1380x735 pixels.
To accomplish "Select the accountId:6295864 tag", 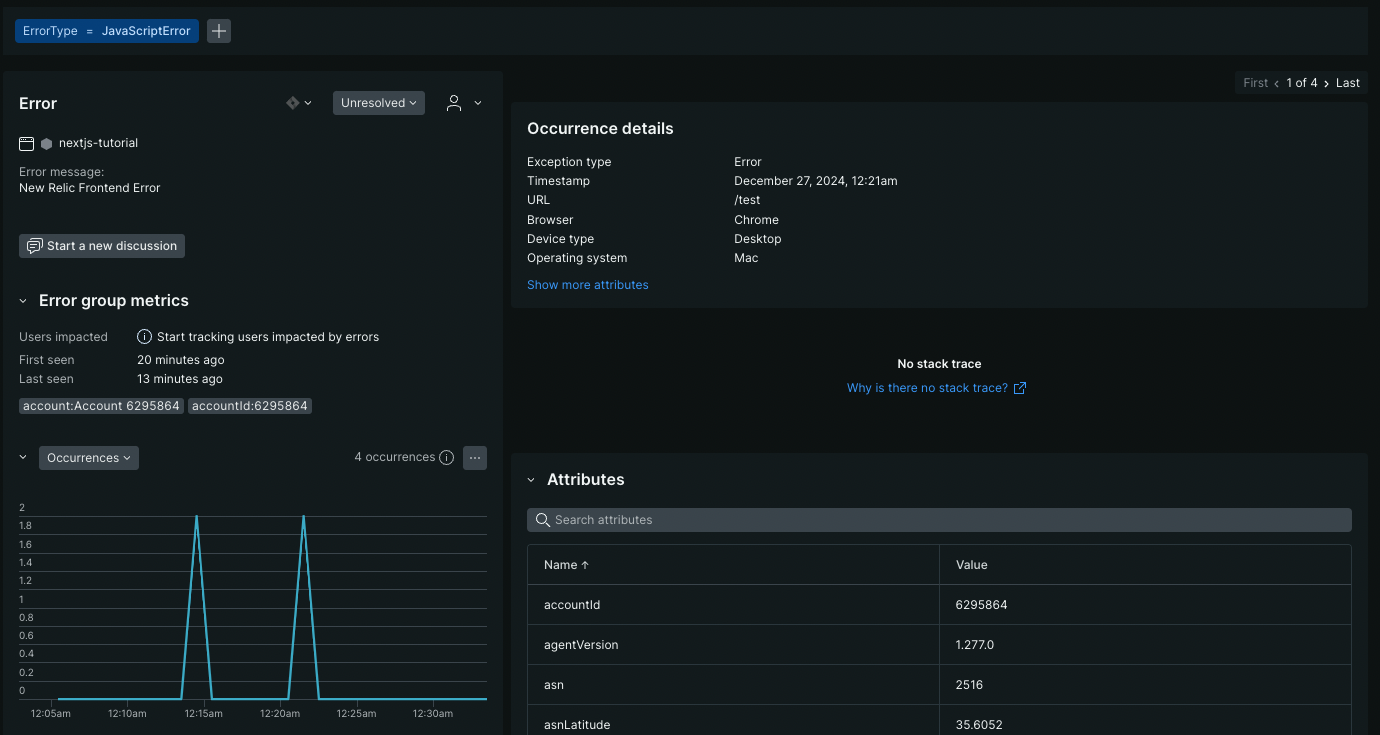I will tap(250, 406).
